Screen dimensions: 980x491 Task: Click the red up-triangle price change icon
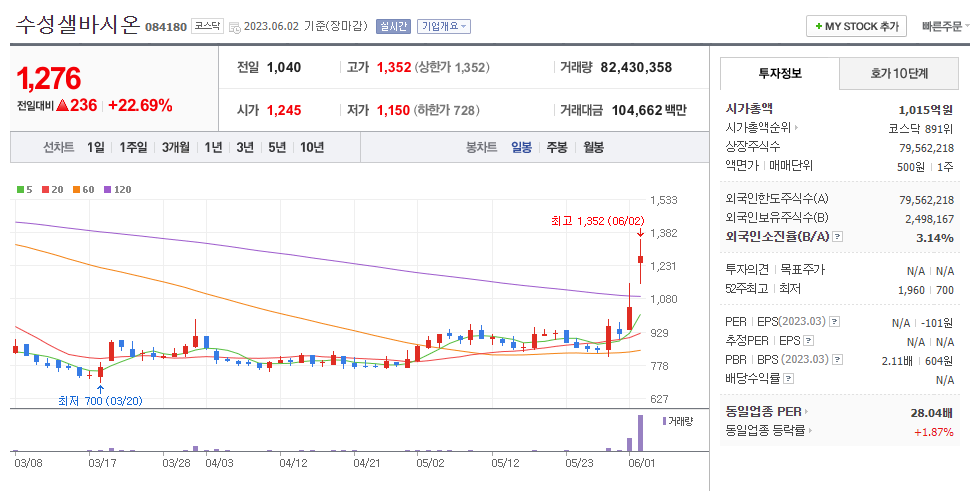[62, 106]
